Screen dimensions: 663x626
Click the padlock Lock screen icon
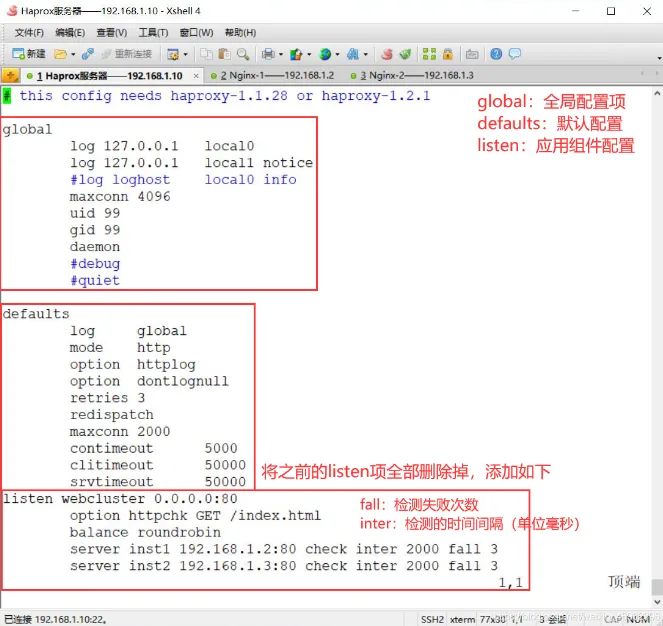coord(448,54)
